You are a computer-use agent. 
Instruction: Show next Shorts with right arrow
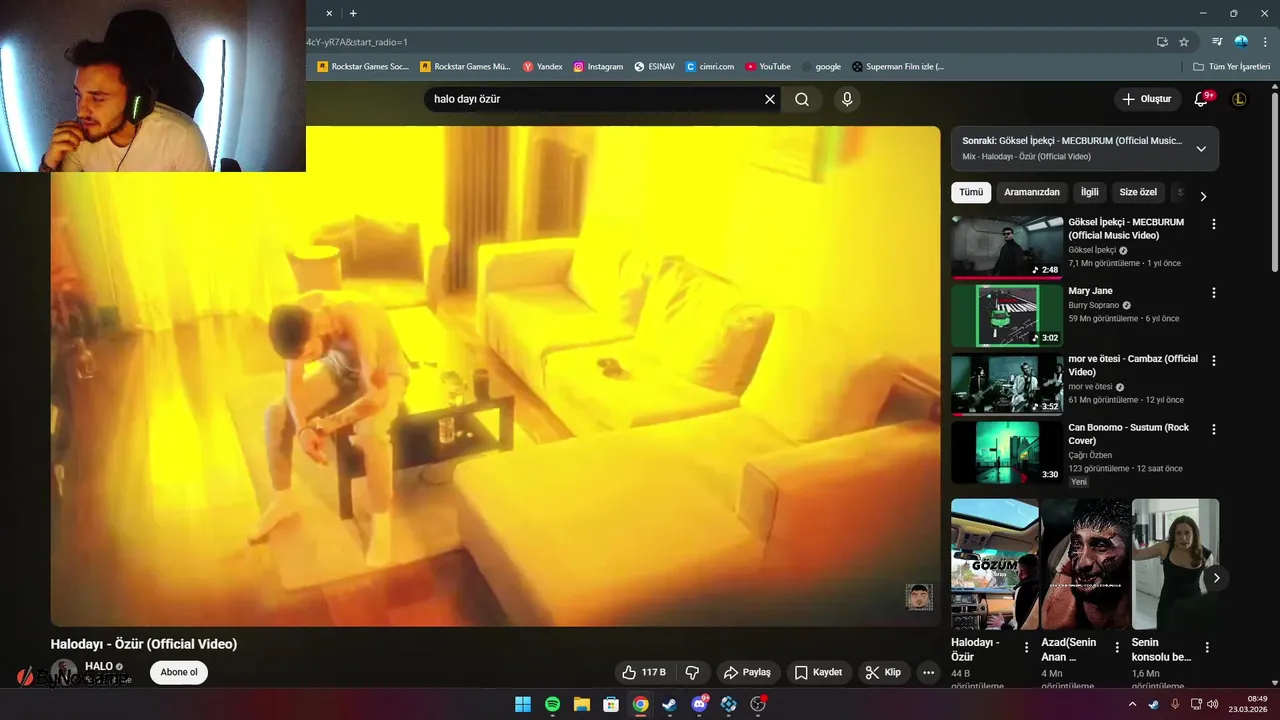point(1216,578)
